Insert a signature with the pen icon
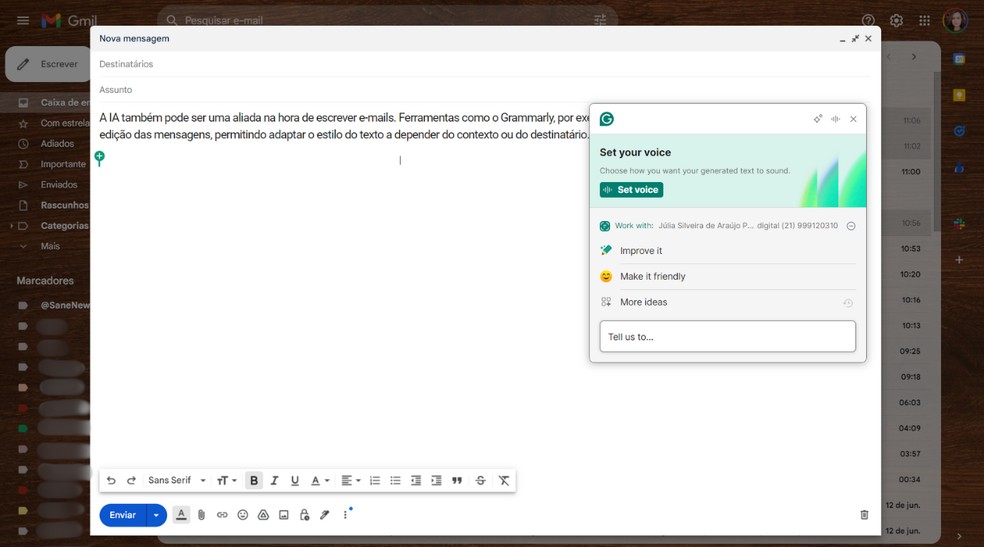Image resolution: width=984 pixels, height=547 pixels. pyautogui.click(x=324, y=515)
